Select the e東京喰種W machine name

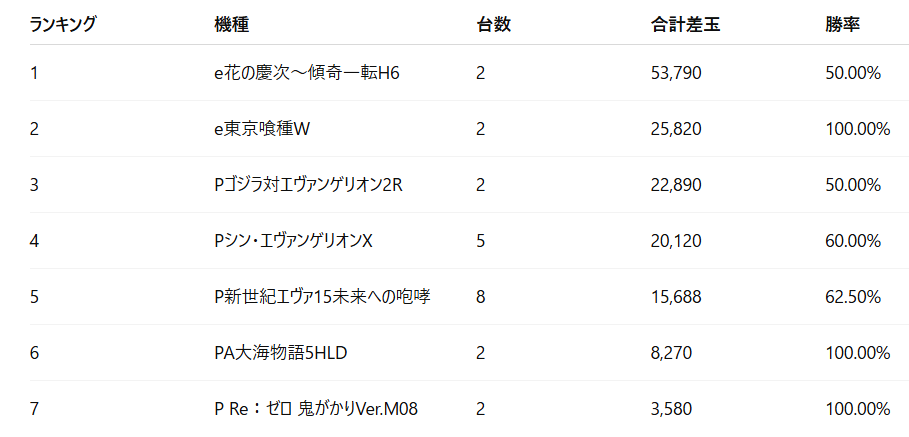pos(264,129)
